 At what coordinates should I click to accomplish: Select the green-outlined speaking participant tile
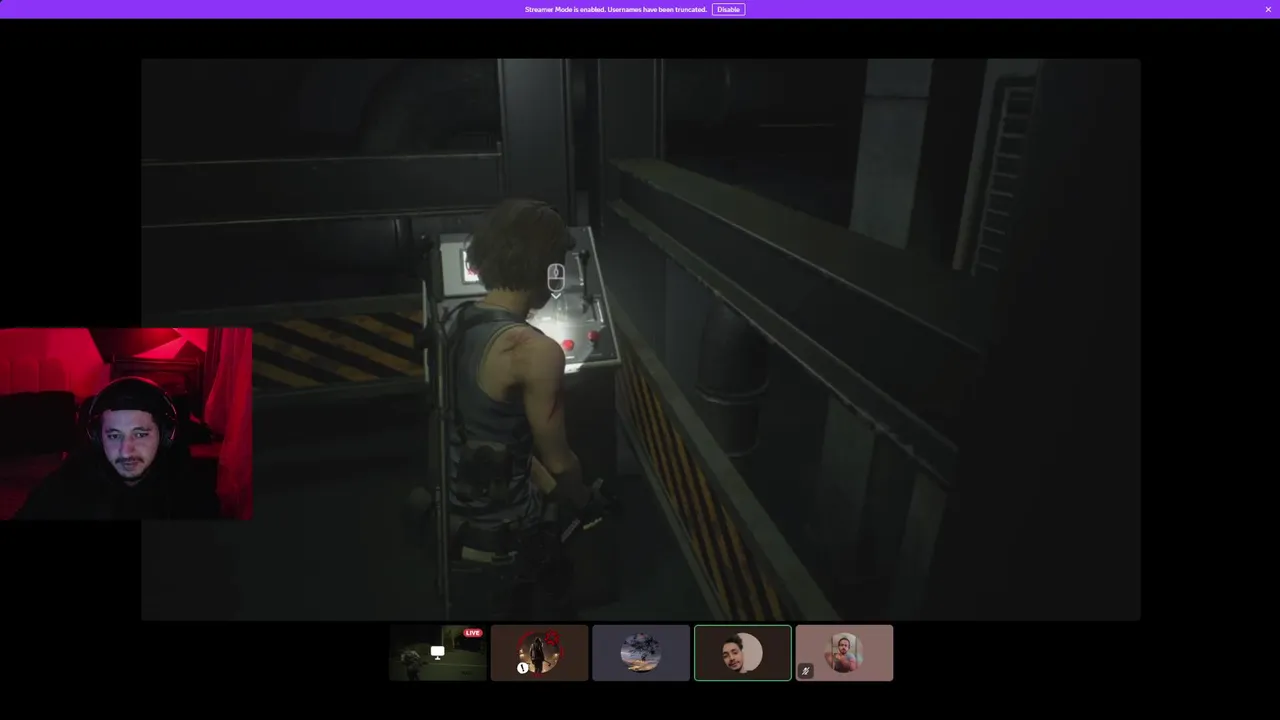pos(743,653)
